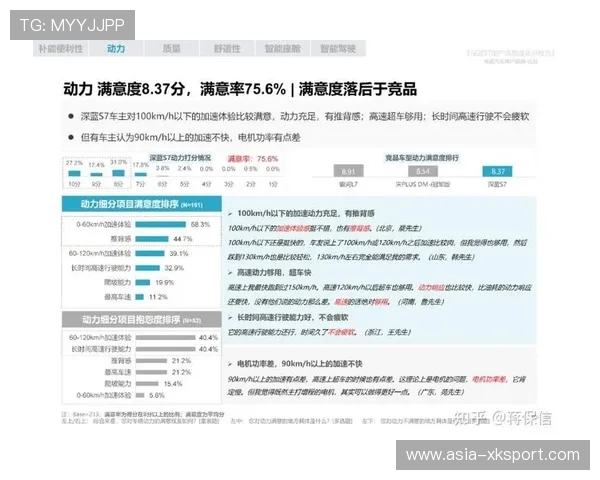Image resolution: width=600 pixels, height=480 pixels.
Task: Click the 32.9% satisfaction value
Action: [174, 268]
